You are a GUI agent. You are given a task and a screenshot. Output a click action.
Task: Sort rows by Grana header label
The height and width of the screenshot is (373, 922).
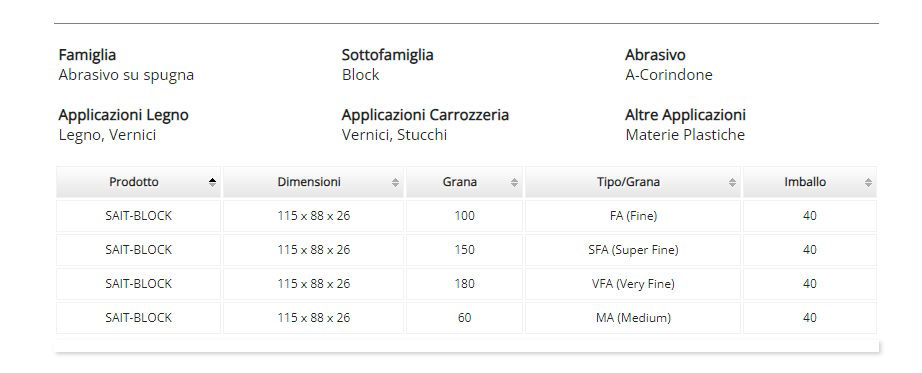(460, 182)
